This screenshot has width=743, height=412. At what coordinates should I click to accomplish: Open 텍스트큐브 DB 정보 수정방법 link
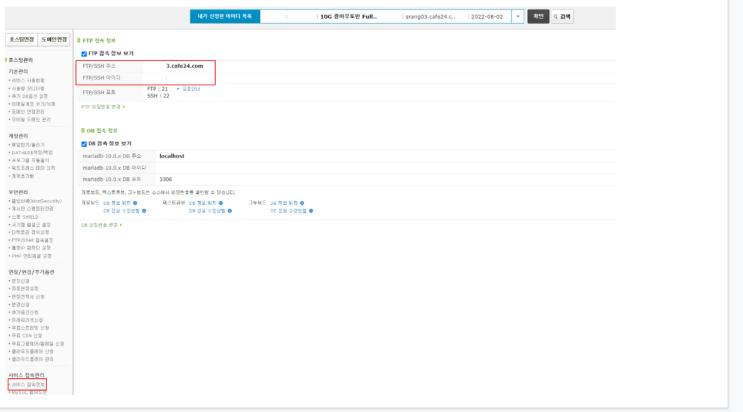(208, 211)
